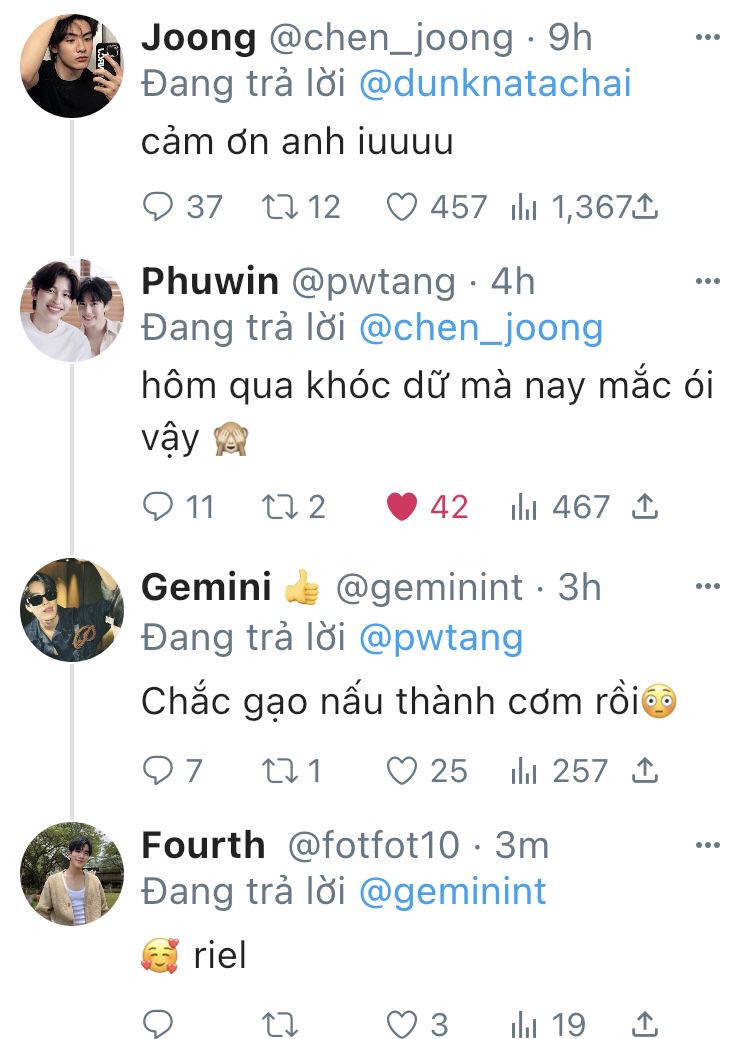Reply to Phuwin's tweet via comment icon

coord(159,507)
